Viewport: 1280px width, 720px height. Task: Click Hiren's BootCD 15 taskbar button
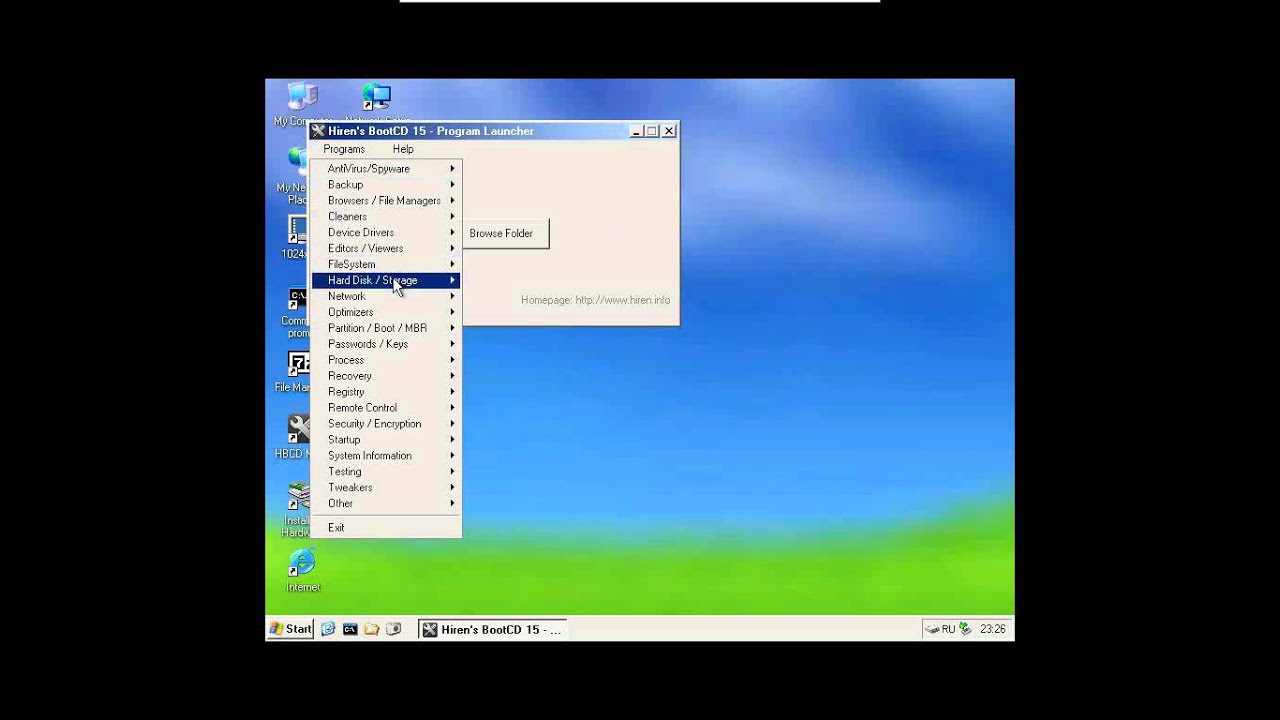pyautogui.click(x=491, y=629)
